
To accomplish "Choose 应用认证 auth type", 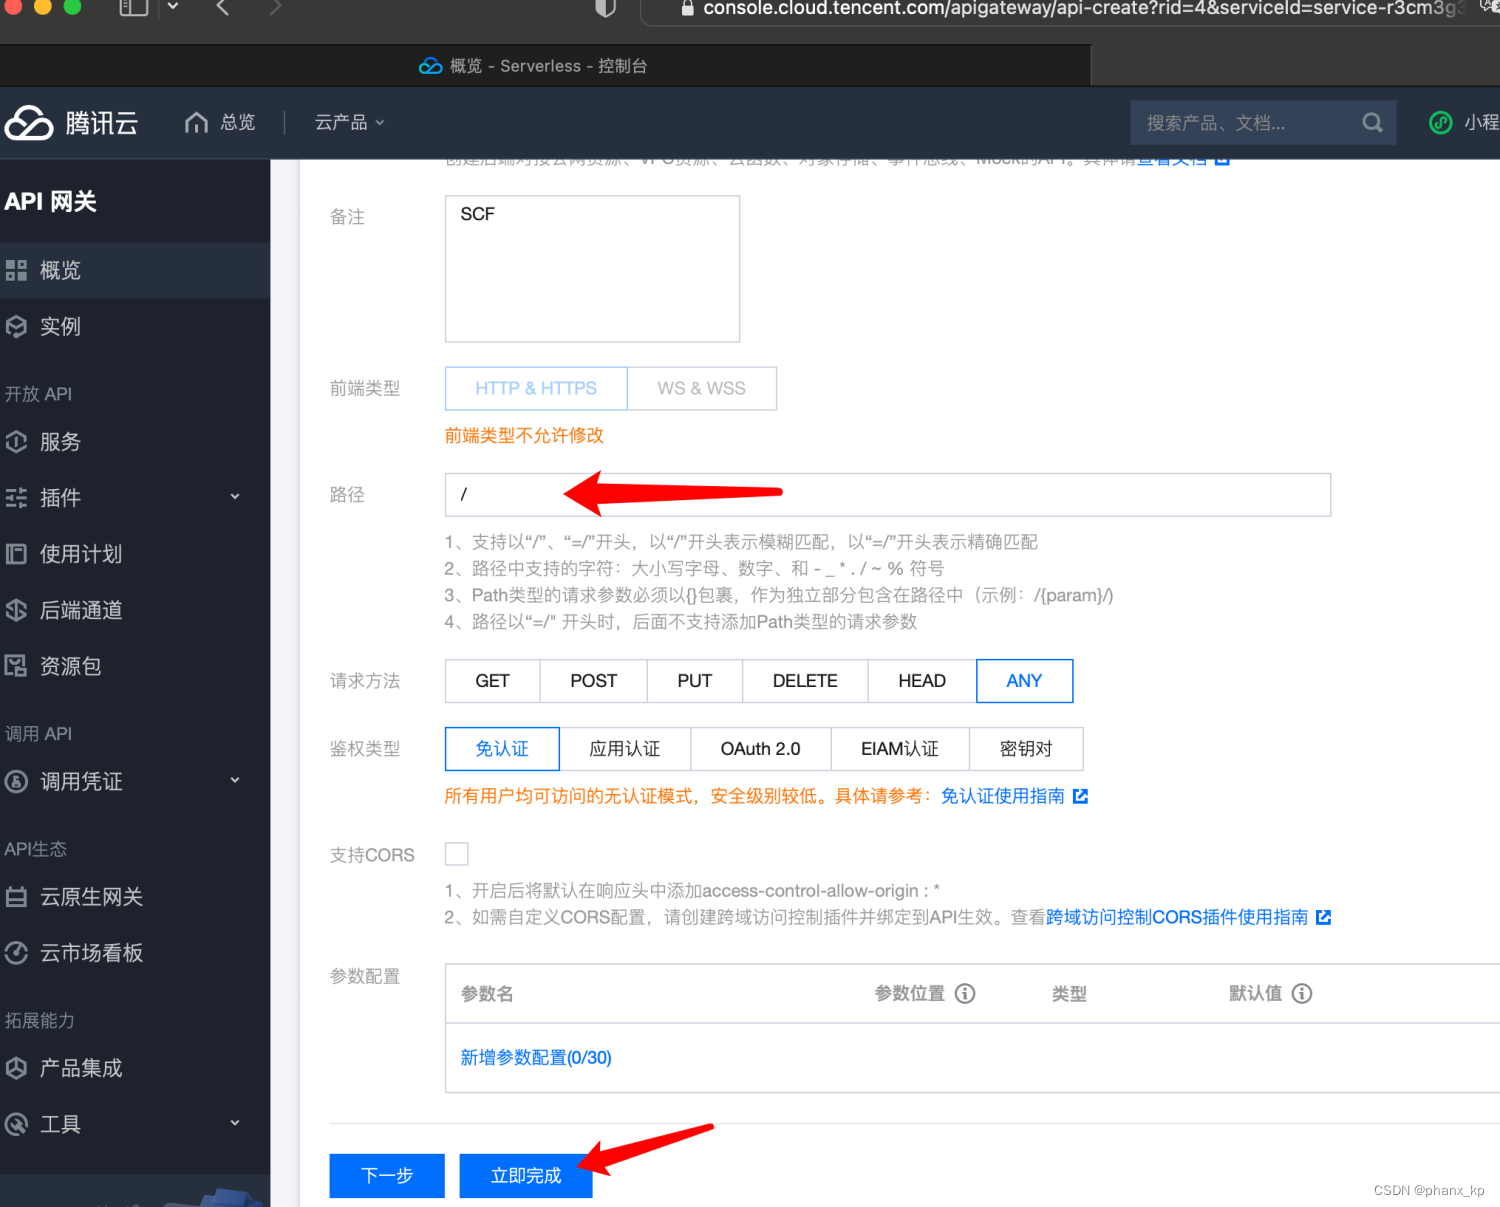I will pyautogui.click(x=625, y=749).
